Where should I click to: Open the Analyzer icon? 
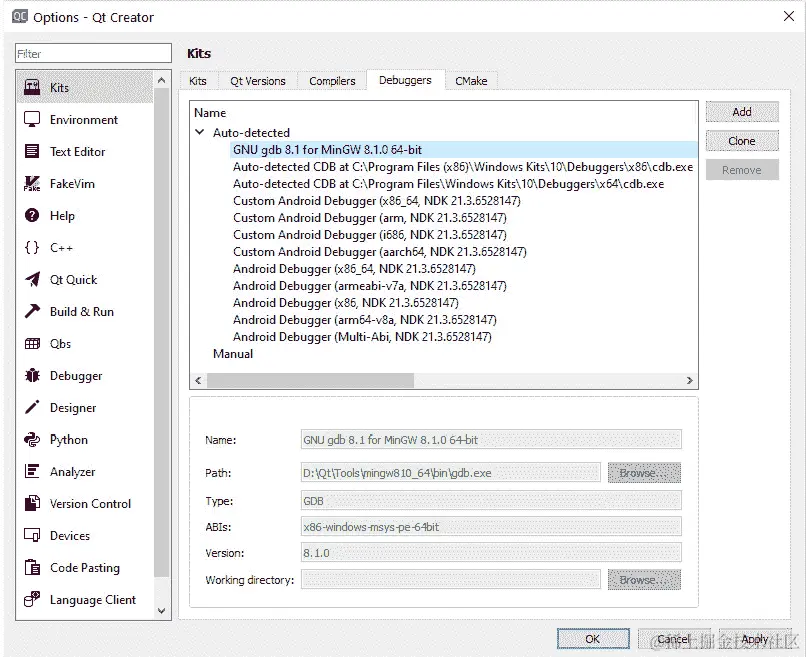pos(32,471)
